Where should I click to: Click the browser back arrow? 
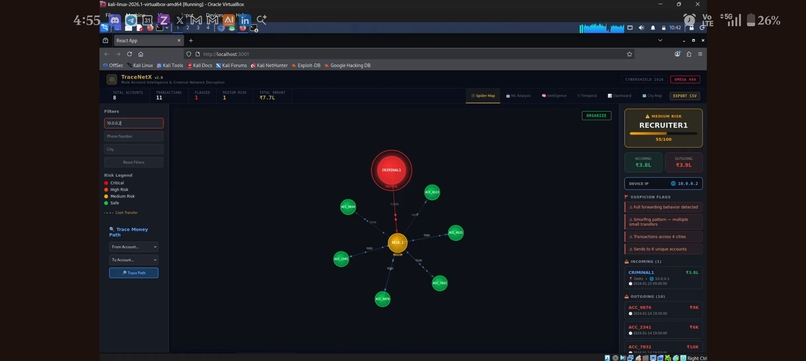point(106,54)
